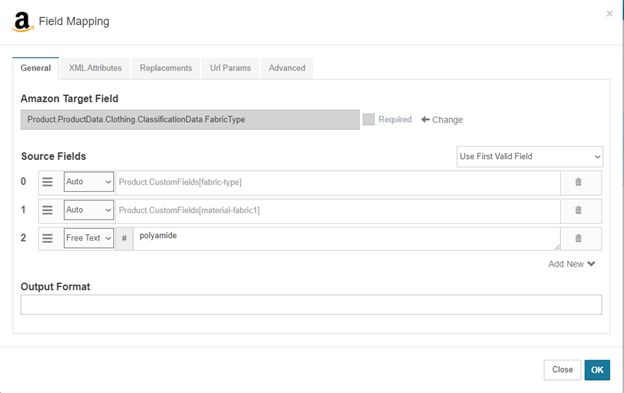Click the Amazon Target Field heading
624x393 pixels.
click(x=70, y=99)
